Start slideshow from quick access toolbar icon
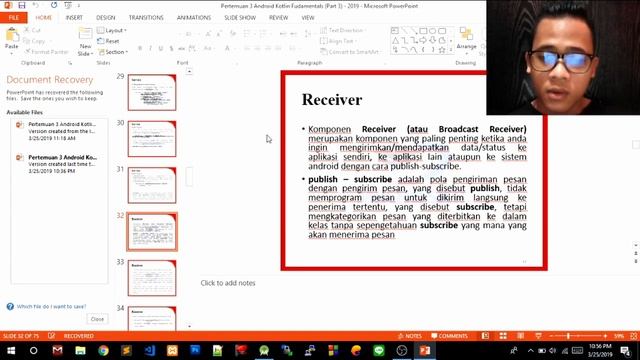 [x=68, y=5]
